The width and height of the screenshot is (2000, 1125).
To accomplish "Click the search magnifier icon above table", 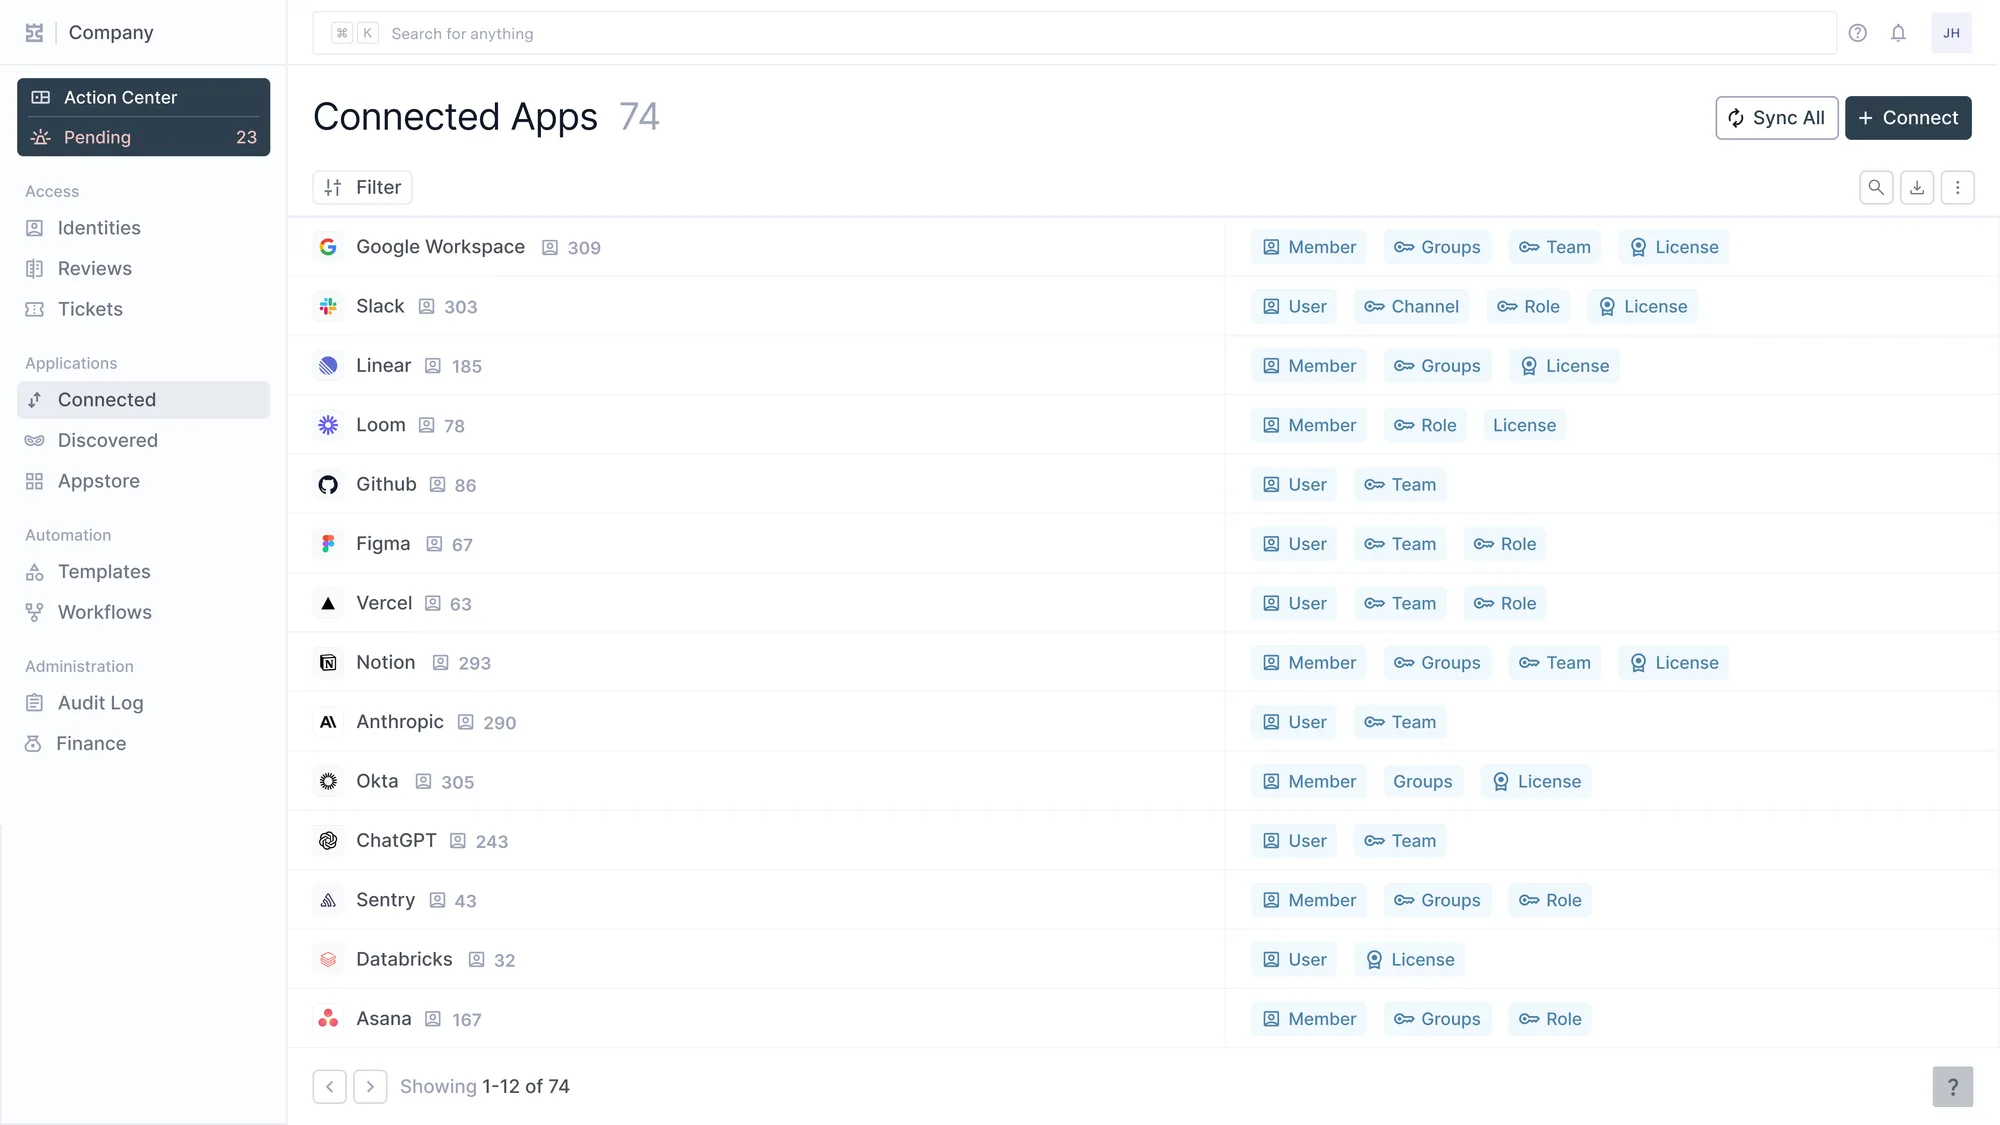I will click(x=1876, y=187).
